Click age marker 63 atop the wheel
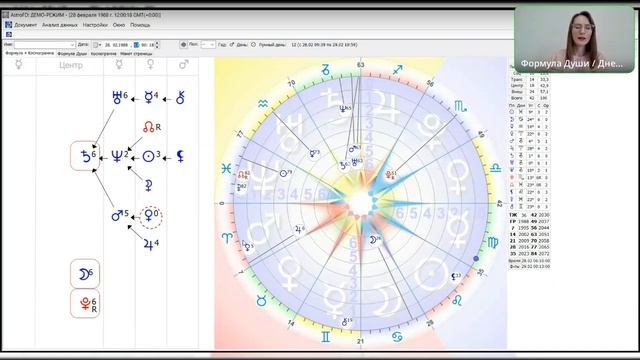 (360, 65)
